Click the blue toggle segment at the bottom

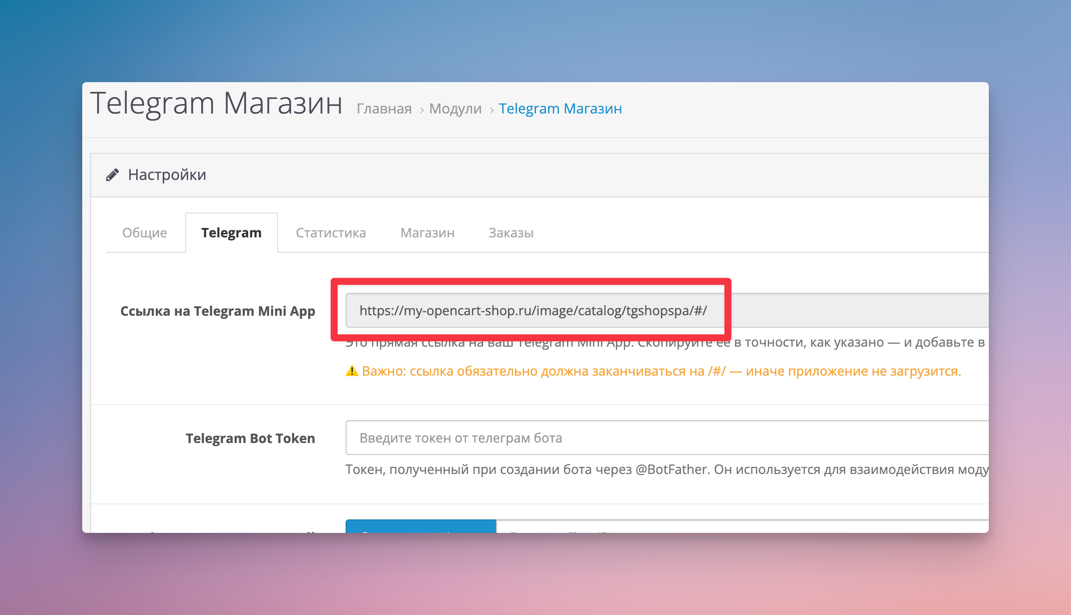[420, 527]
